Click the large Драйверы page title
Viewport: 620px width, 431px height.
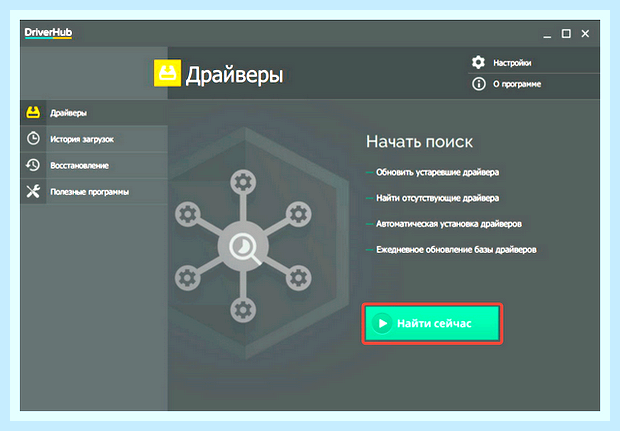pos(234,75)
